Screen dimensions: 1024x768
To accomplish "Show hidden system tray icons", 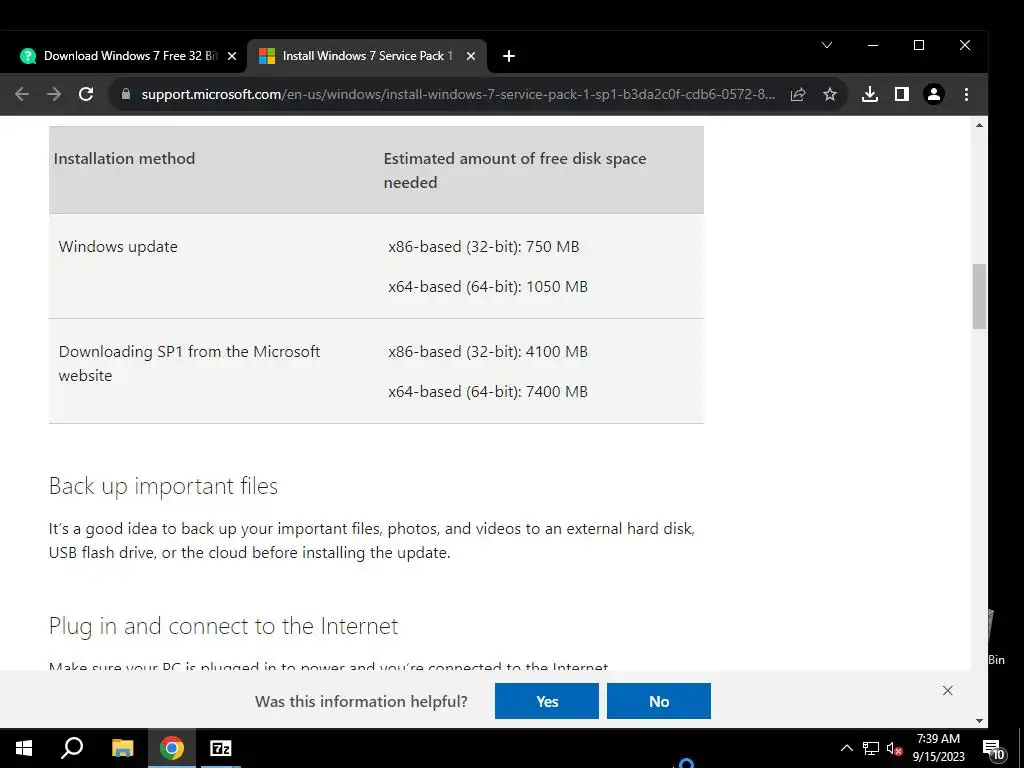I will pyautogui.click(x=846, y=748).
